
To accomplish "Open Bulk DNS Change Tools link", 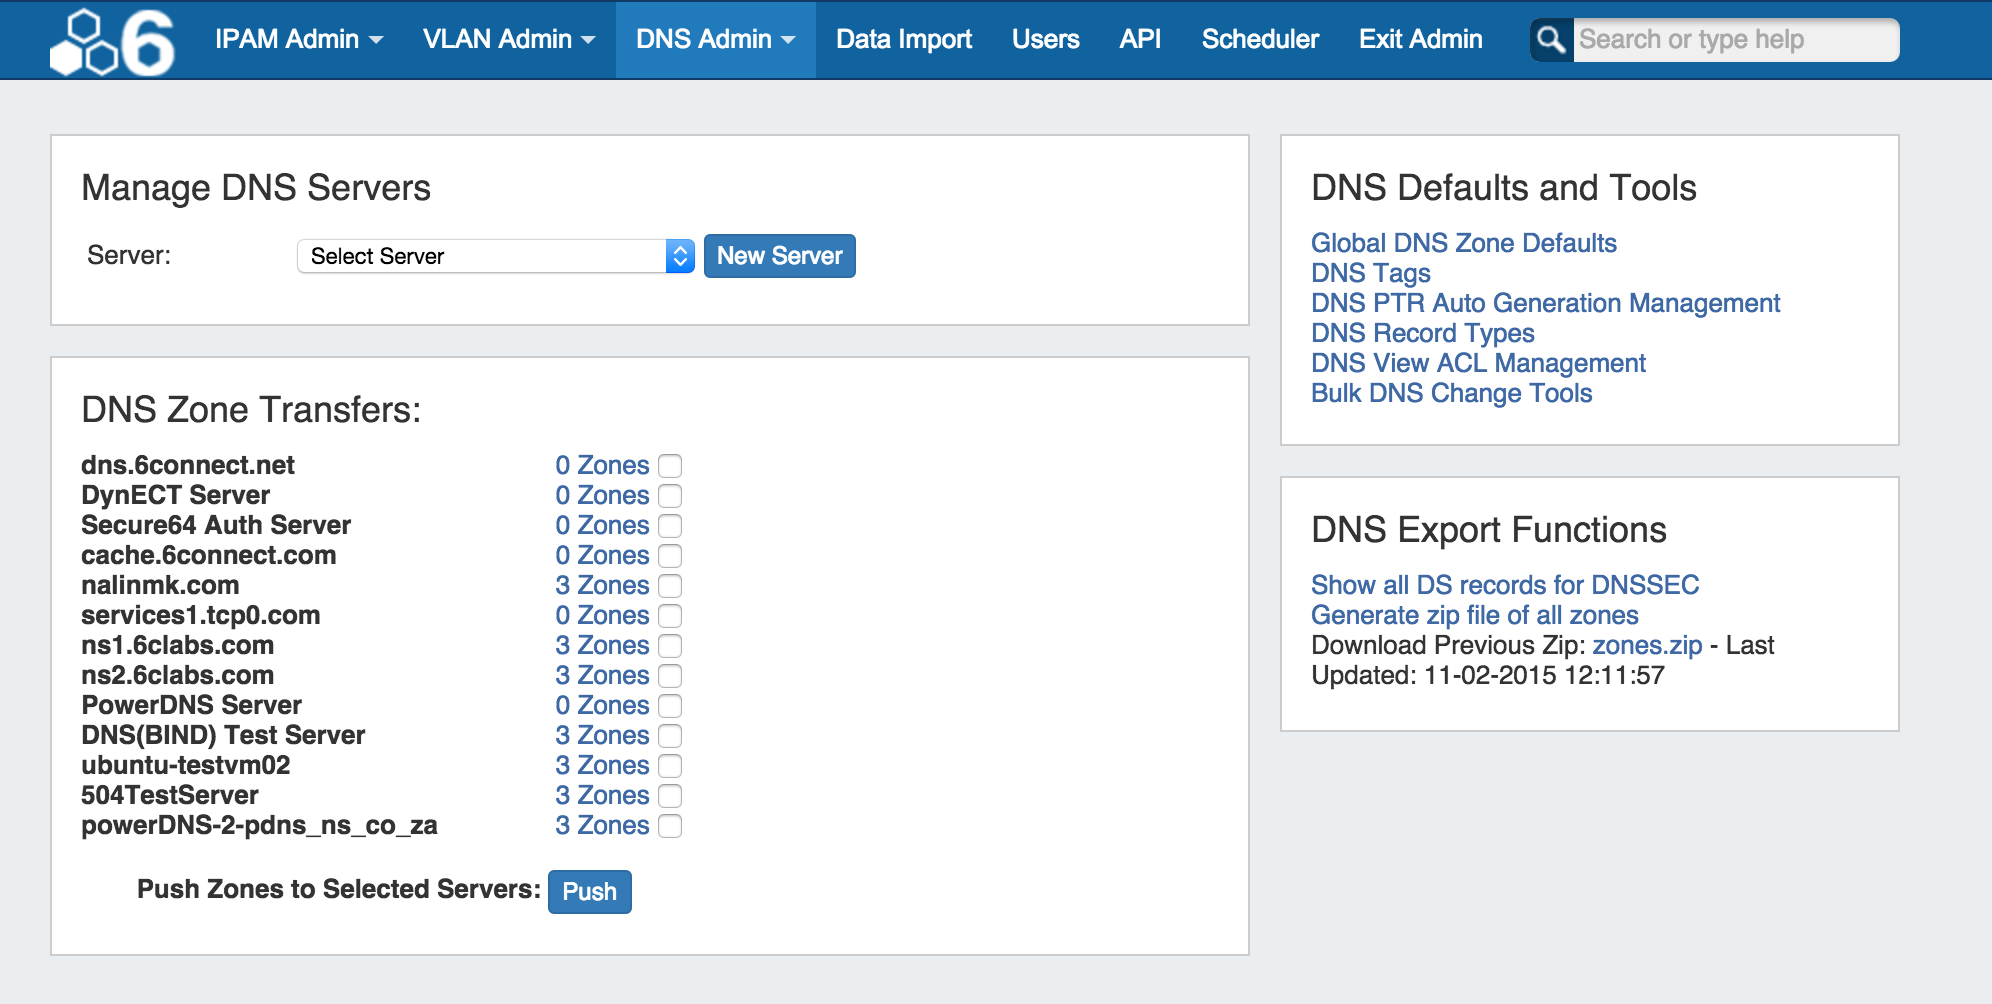I will point(1451,393).
